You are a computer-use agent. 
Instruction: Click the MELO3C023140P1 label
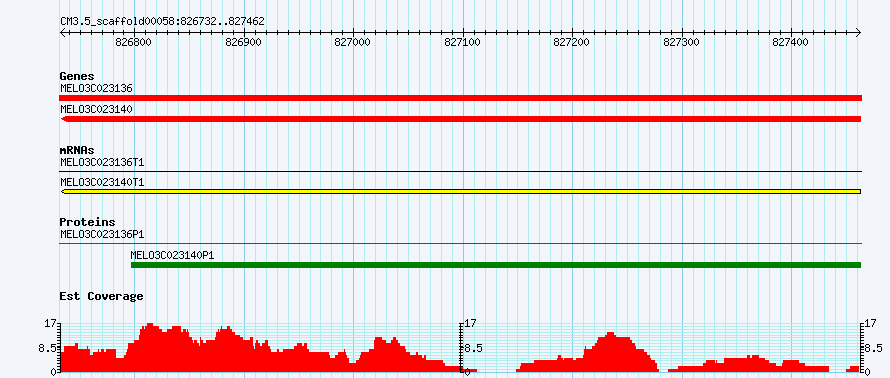[x=173, y=255]
